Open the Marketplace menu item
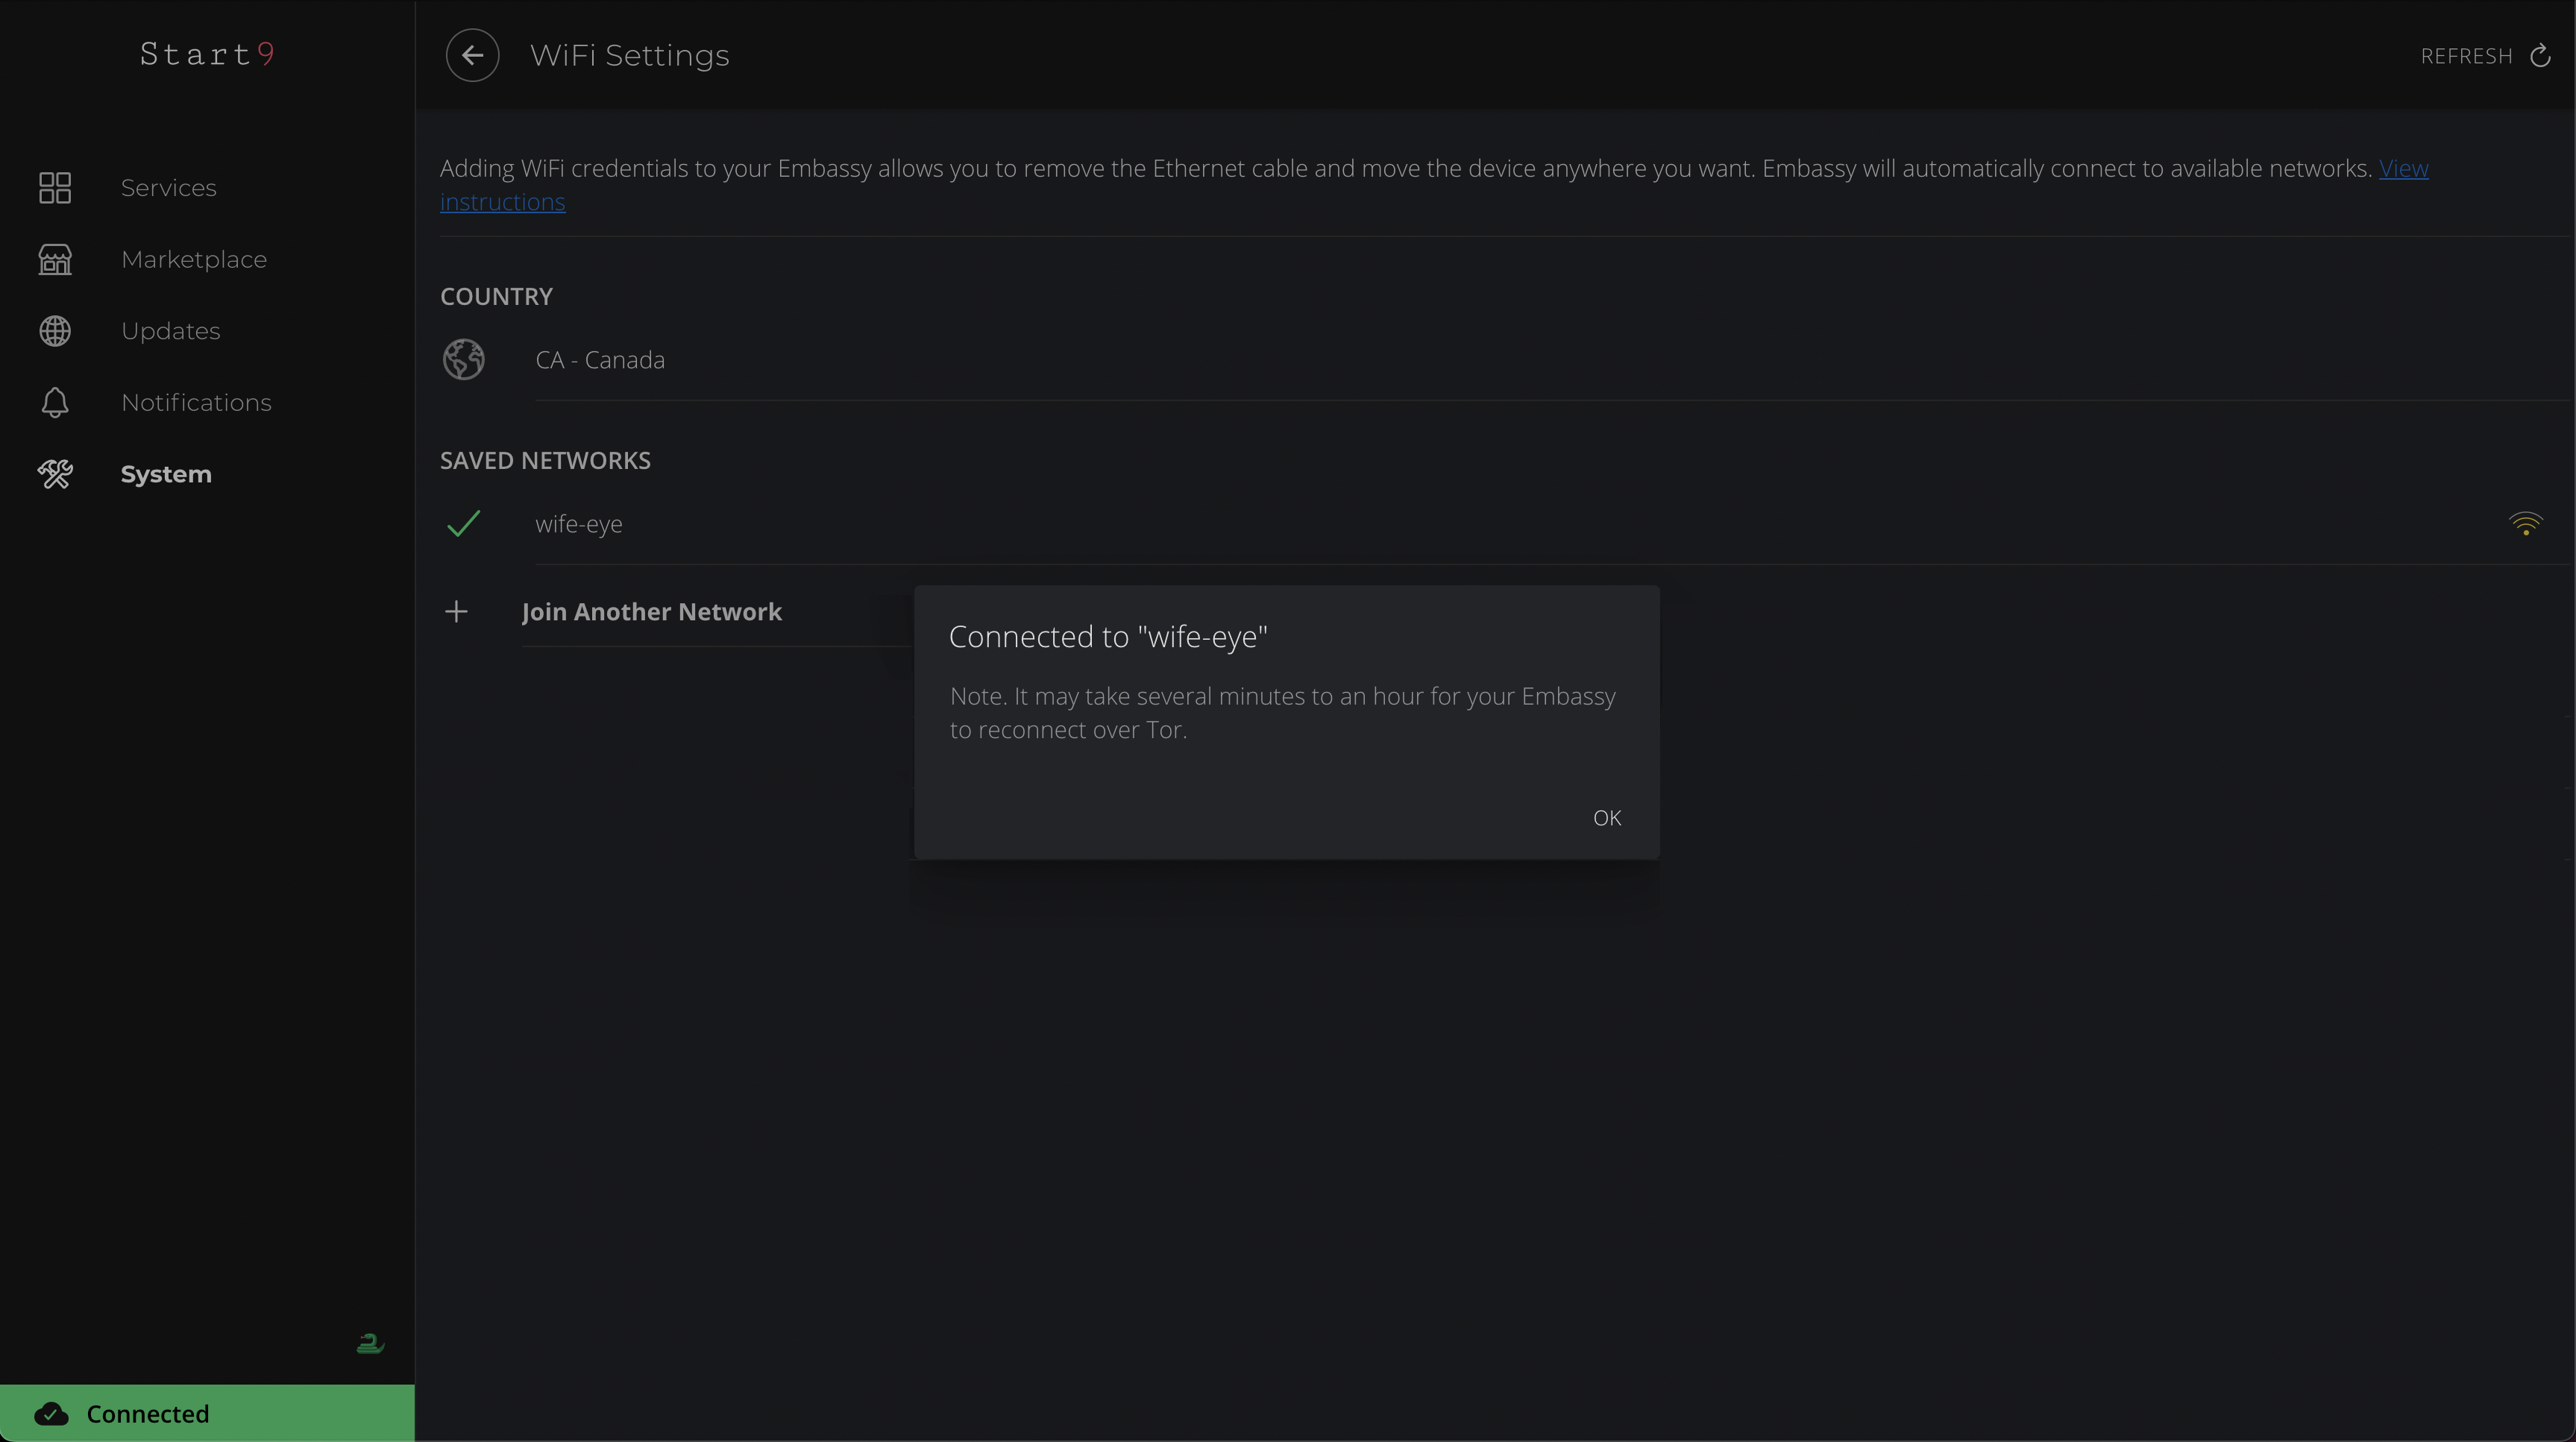Image resolution: width=2576 pixels, height=1442 pixels. click(x=194, y=260)
